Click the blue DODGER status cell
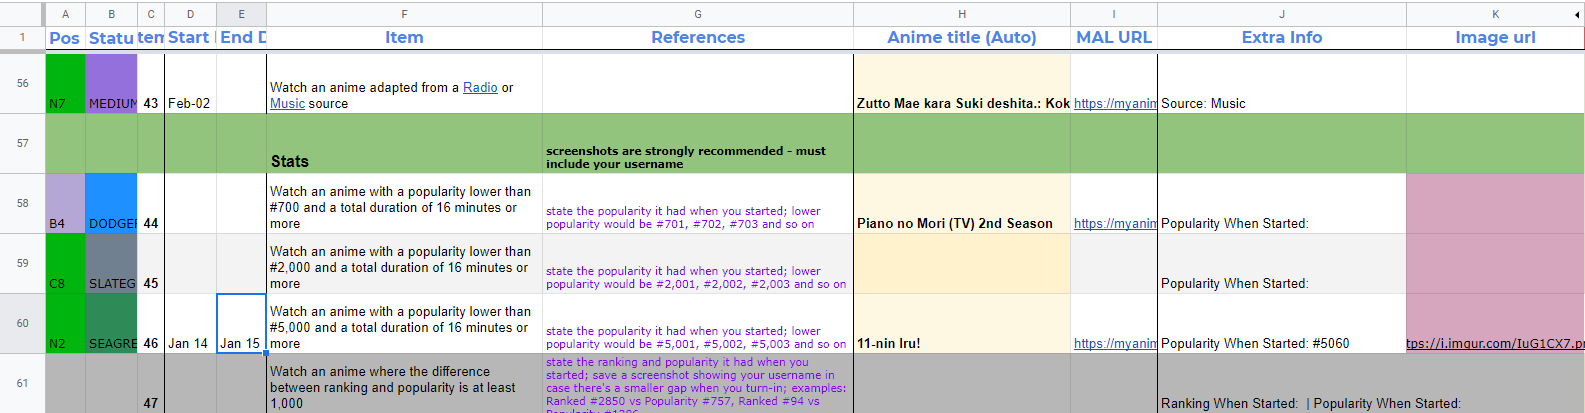 pyautogui.click(x=111, y=203)
